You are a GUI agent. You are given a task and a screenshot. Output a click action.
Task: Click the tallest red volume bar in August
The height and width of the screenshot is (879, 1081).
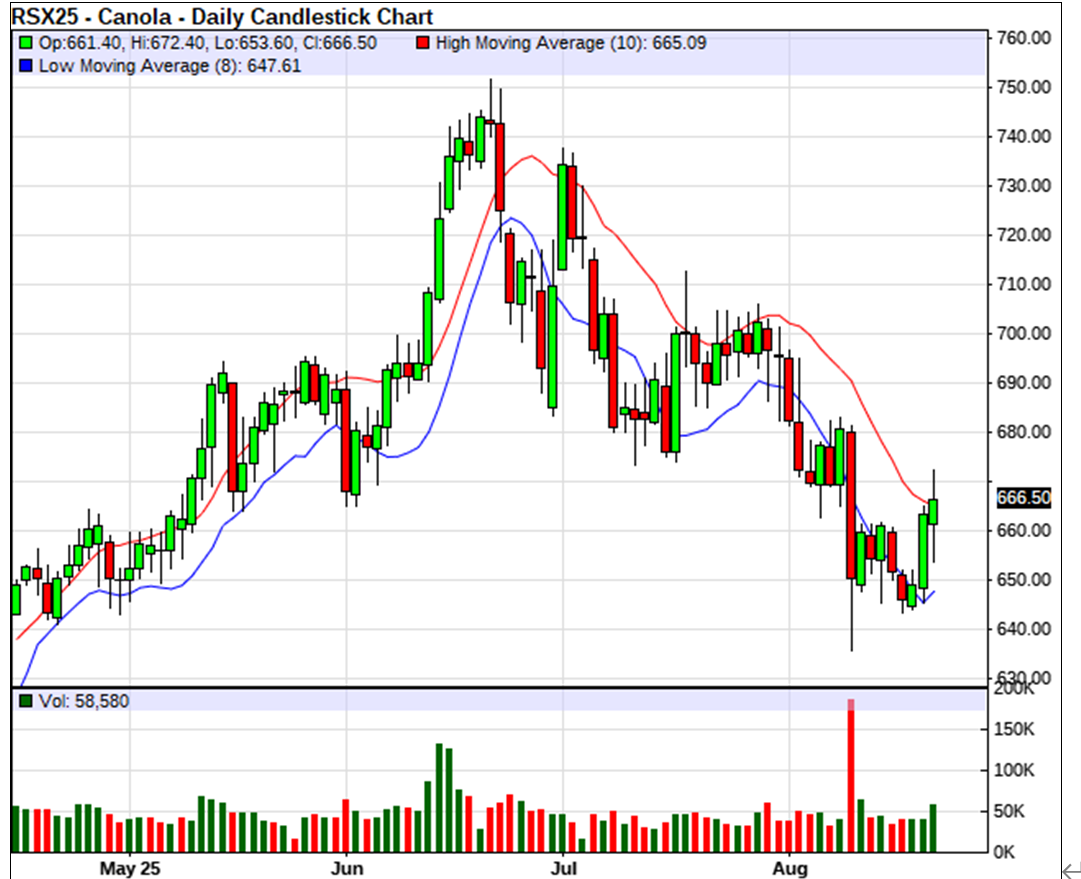pyautogui.click(x=851, y=776)
